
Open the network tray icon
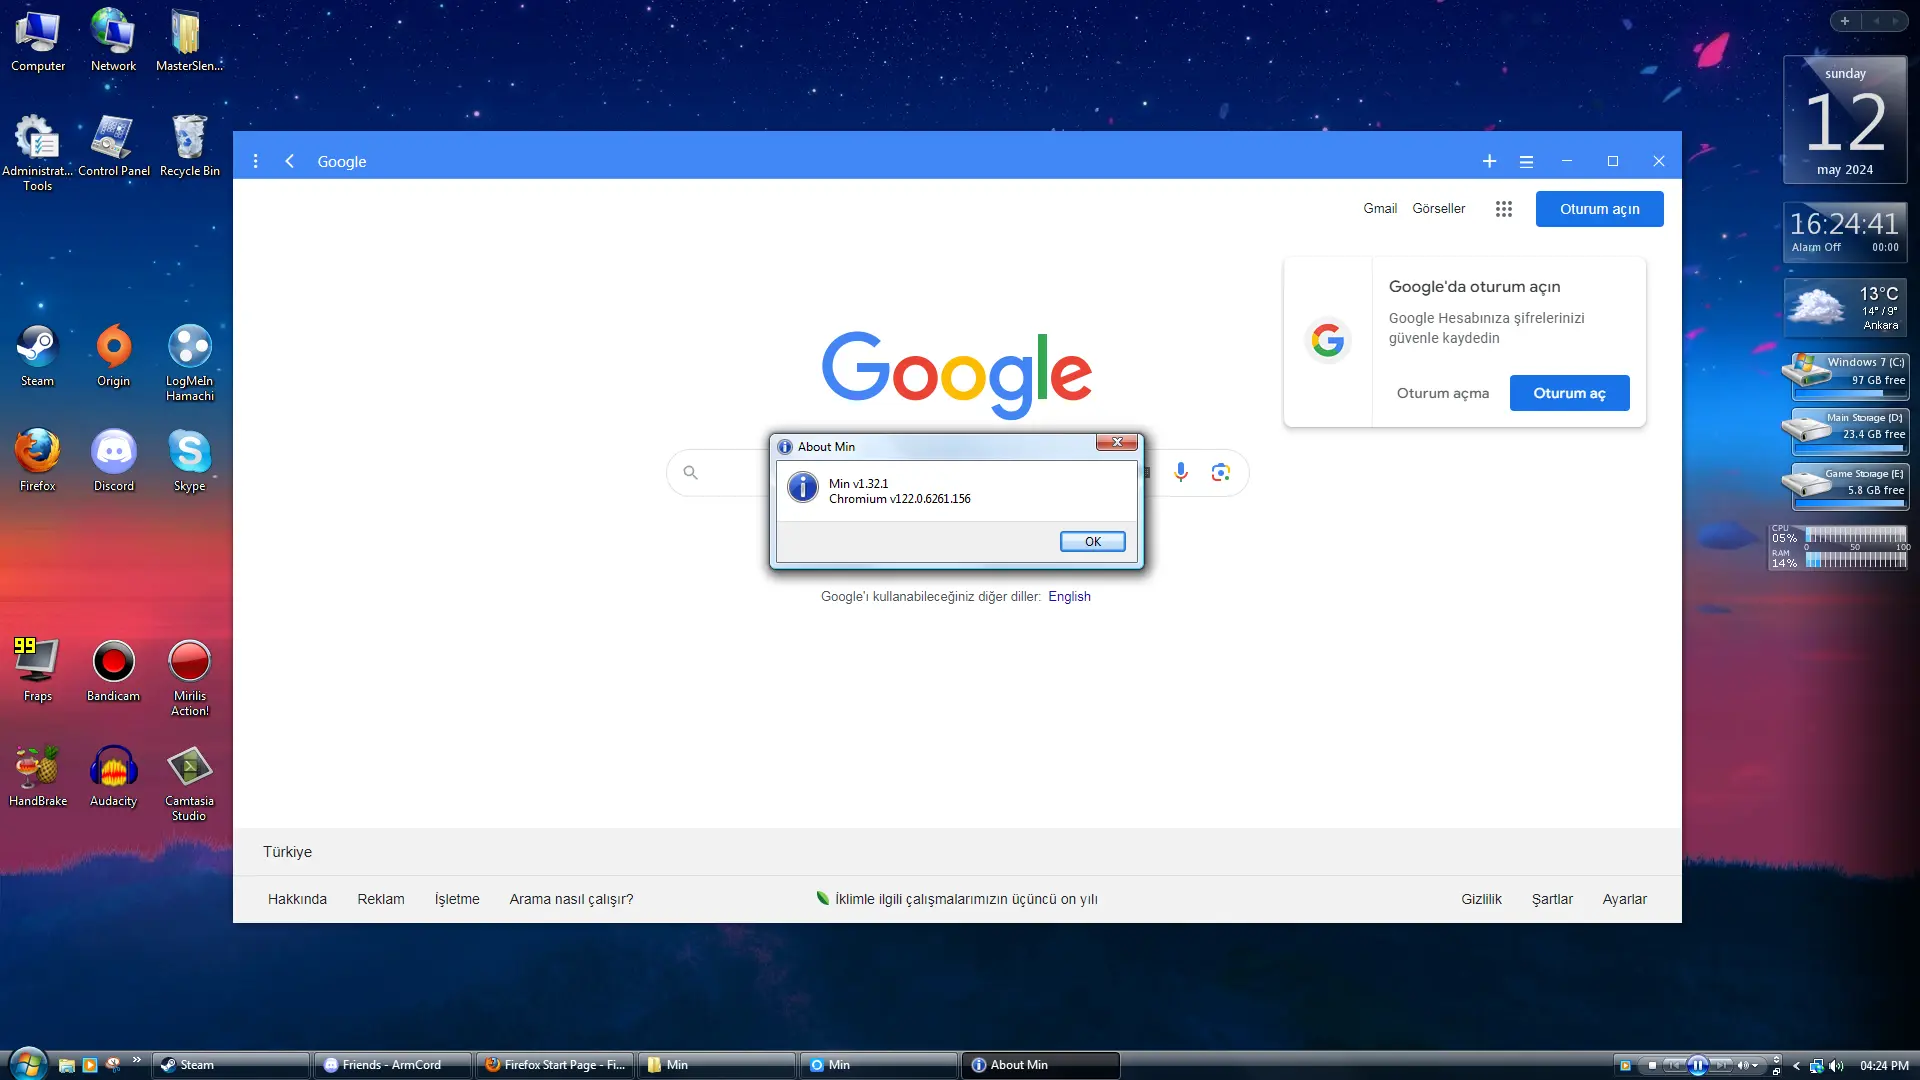(x=1816, y=1066)
